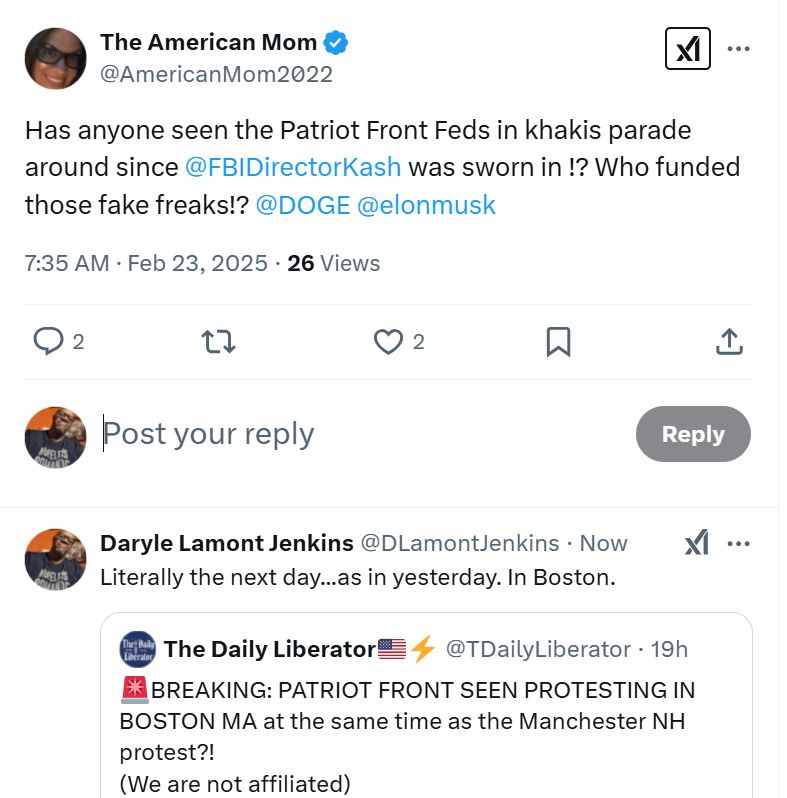Open more options on Daryle Jenkins' reply
The height and width of the screenshot is (798, 787).
(738, 543)
